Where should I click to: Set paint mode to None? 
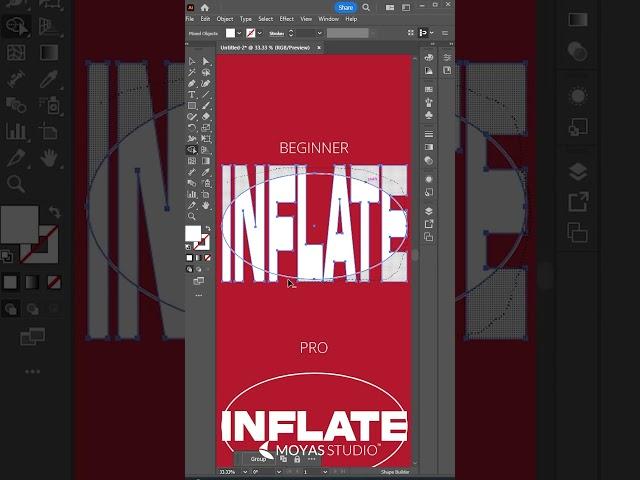click(208, 258)
